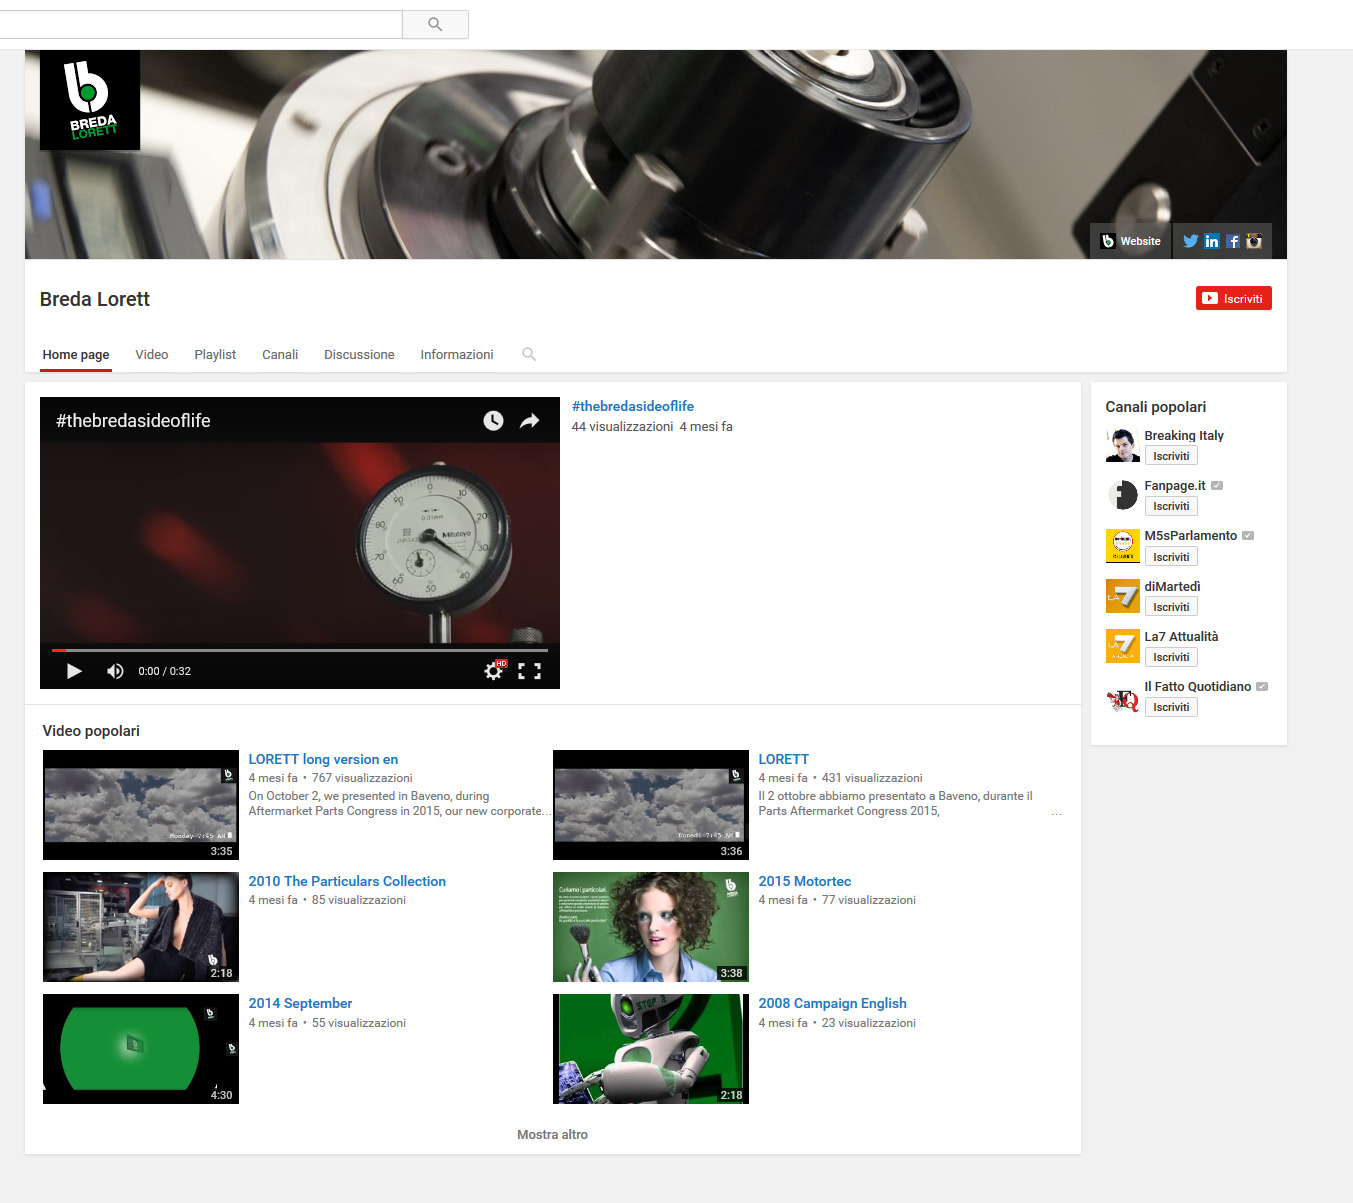Click the channel search magnifier icon
1353x1203 pixels.
[x=529, y=354]
